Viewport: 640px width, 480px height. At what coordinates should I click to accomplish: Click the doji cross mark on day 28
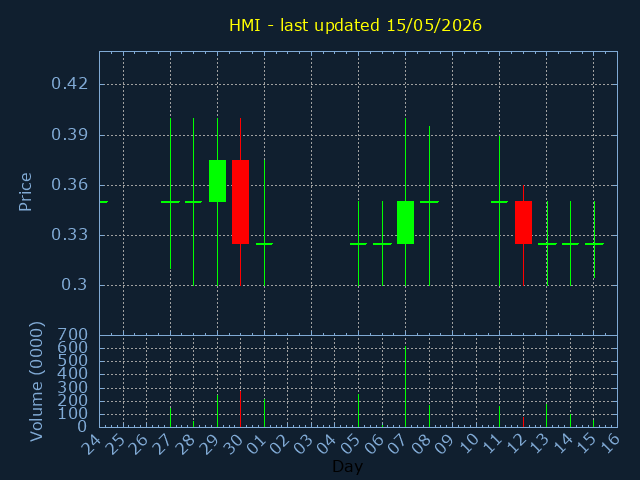[193, 202]
